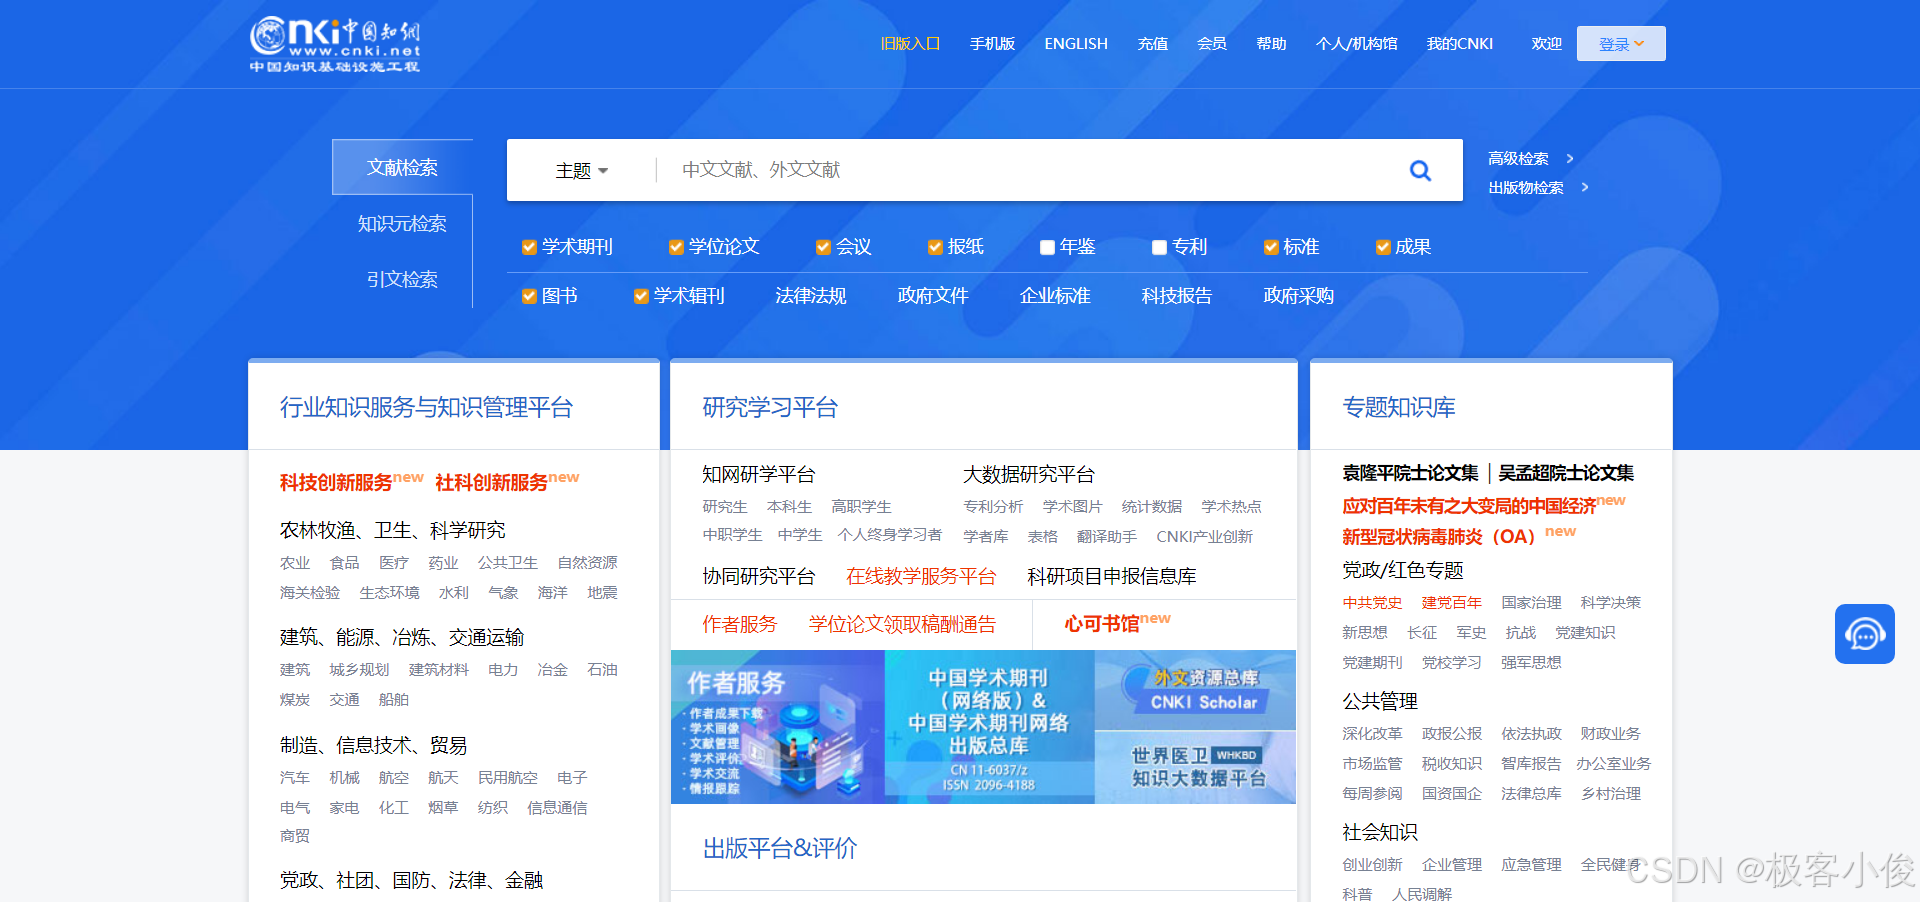
Task: Switch to 知识元检索 tab
Action: (x=402, y=223)
